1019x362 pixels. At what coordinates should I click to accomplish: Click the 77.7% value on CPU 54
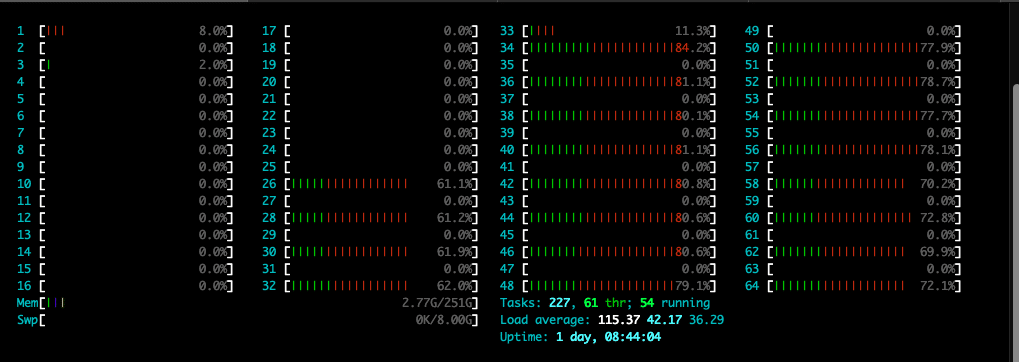coord(938,116)
